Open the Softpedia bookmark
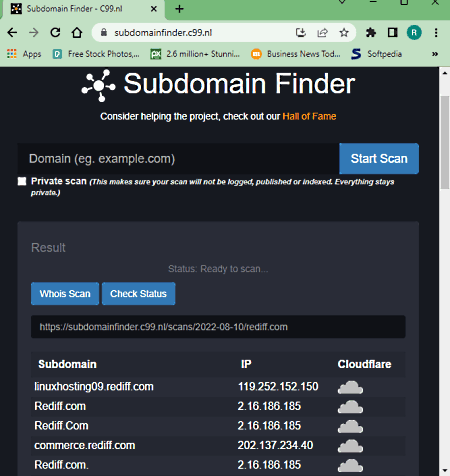The width and height of the screenshot is (450, 476). click(x=377, y=54)
